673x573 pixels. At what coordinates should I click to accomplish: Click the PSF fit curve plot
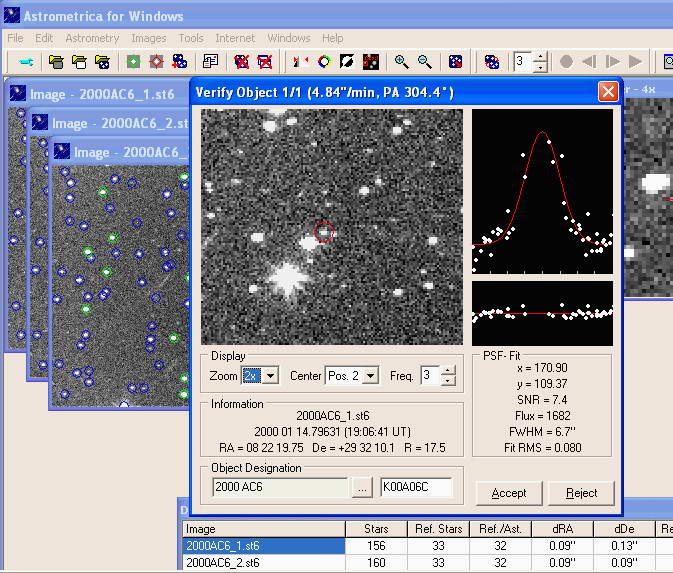point(543,191)
